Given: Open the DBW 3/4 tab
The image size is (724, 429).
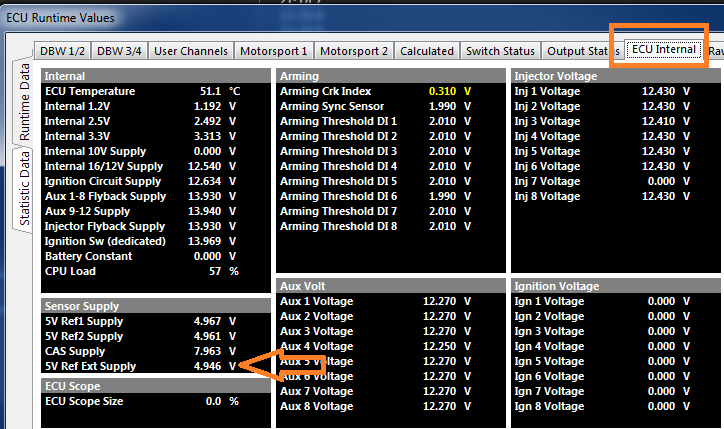Looking at the screenshot, I should (x=119, y=51).
